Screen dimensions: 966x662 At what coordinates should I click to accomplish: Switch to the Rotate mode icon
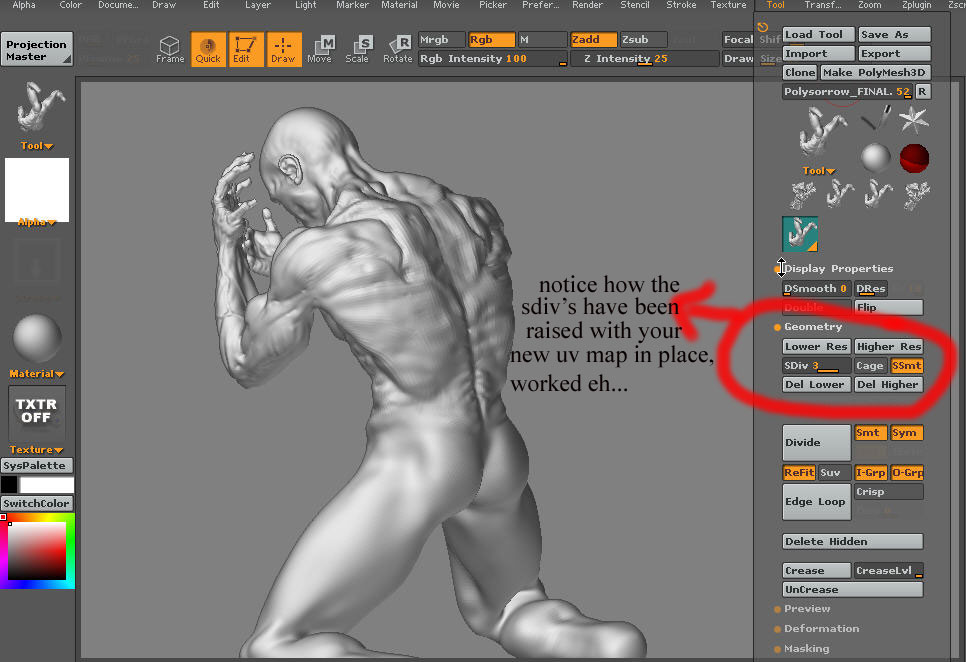click(397, 49)
